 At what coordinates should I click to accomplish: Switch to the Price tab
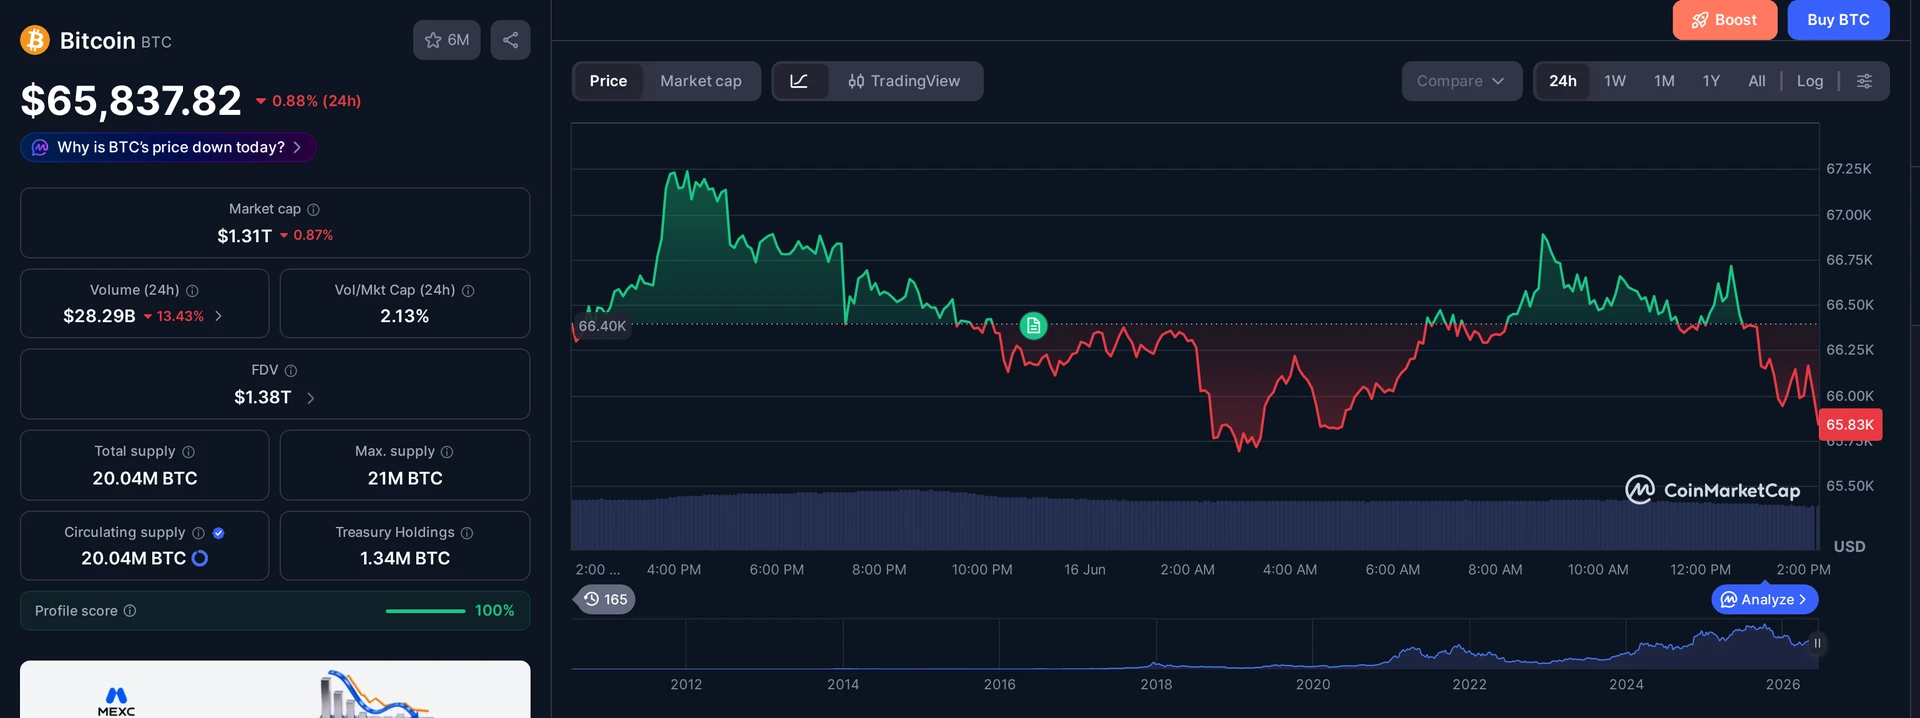click(x=608, y=81)
